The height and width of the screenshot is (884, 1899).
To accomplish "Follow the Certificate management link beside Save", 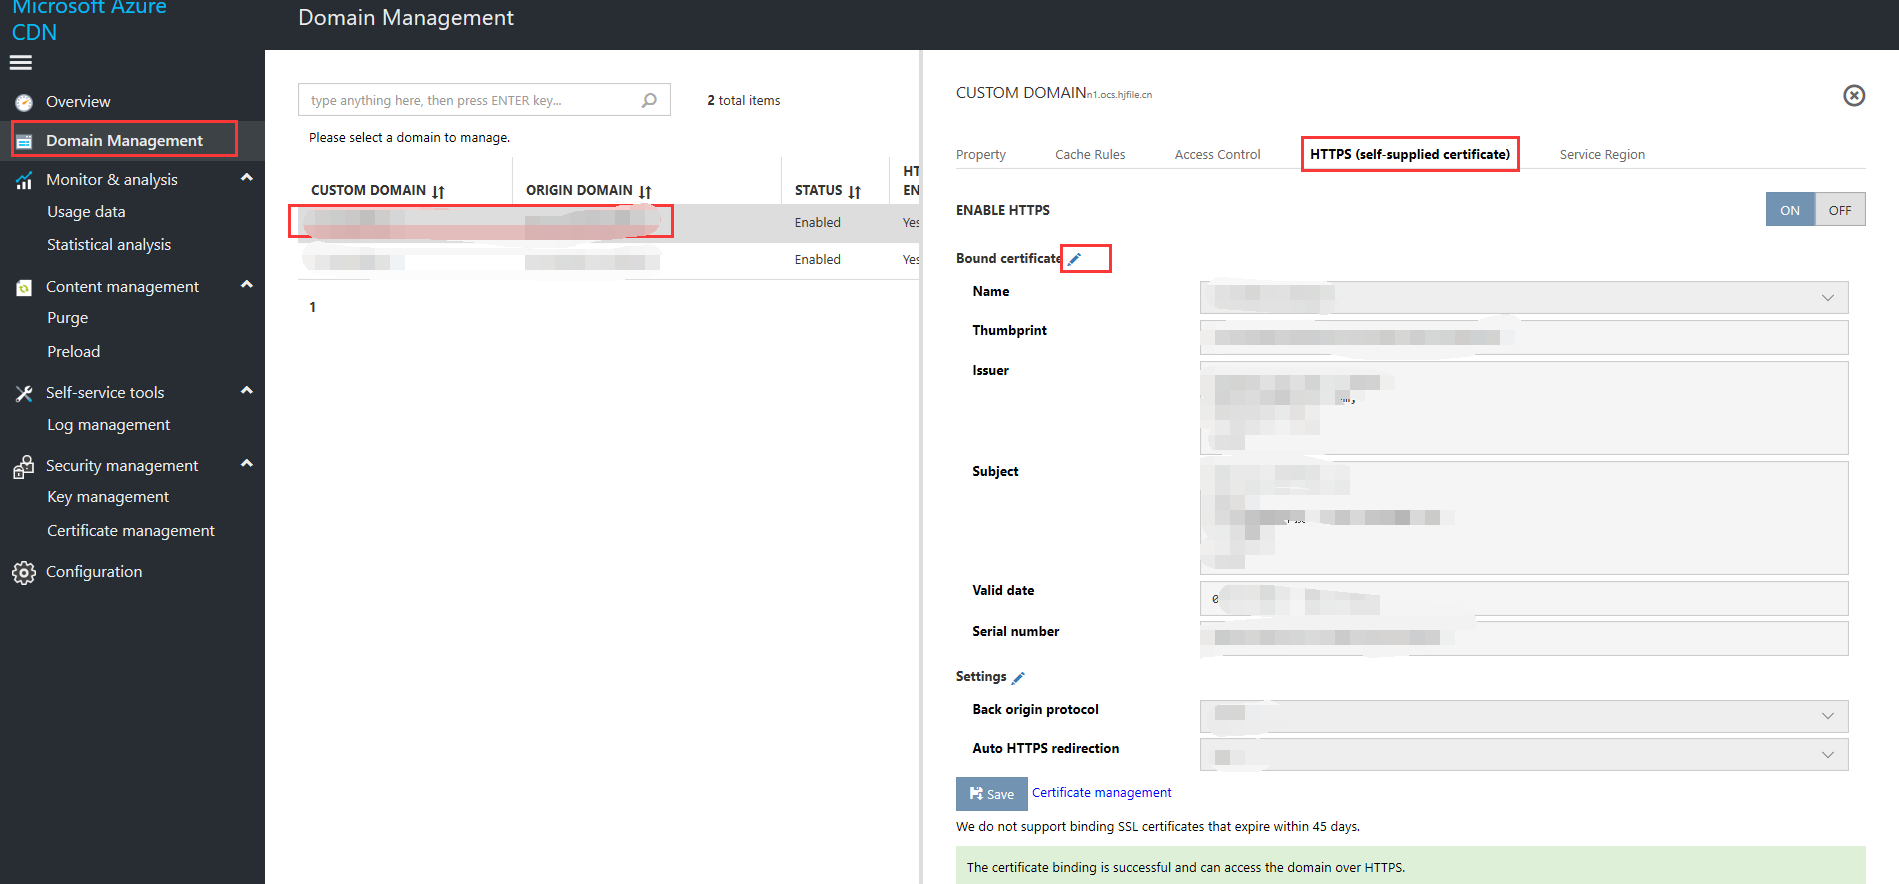I will click(x=1101, y=793).
